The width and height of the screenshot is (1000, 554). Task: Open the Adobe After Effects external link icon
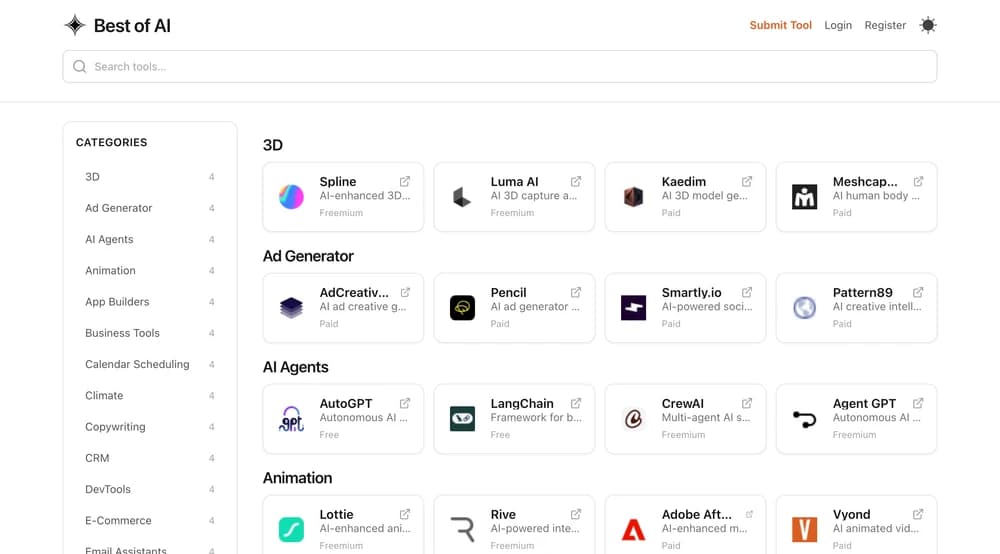[749, 514]
